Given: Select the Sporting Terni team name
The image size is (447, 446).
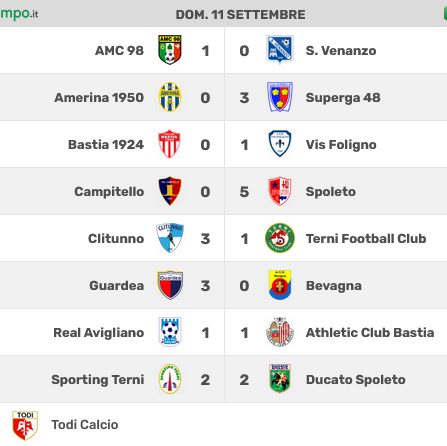Looking at the screenshot, I should 98,379.
